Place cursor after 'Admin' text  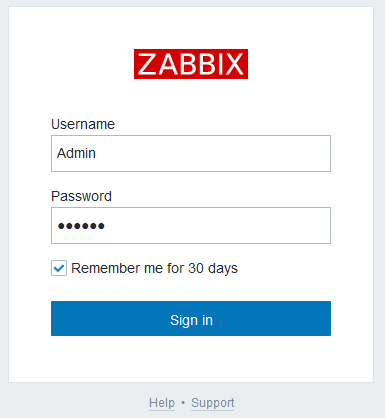tap(96, 153)
